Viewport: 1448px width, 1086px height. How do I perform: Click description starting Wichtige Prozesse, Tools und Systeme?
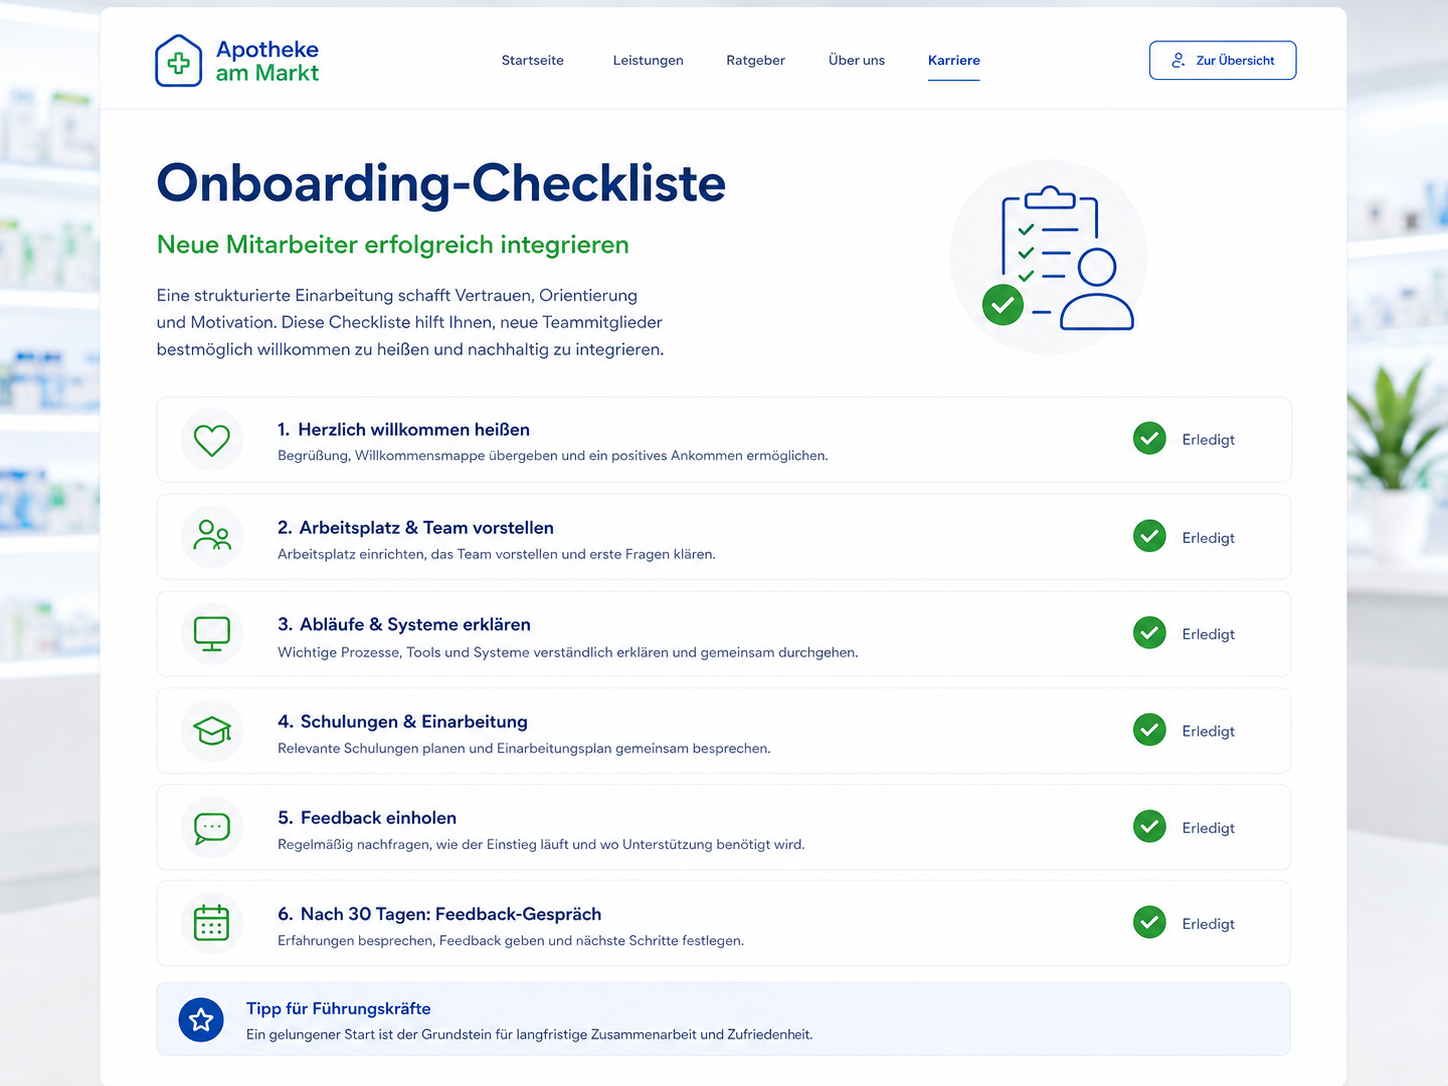[x=568, y=652]
